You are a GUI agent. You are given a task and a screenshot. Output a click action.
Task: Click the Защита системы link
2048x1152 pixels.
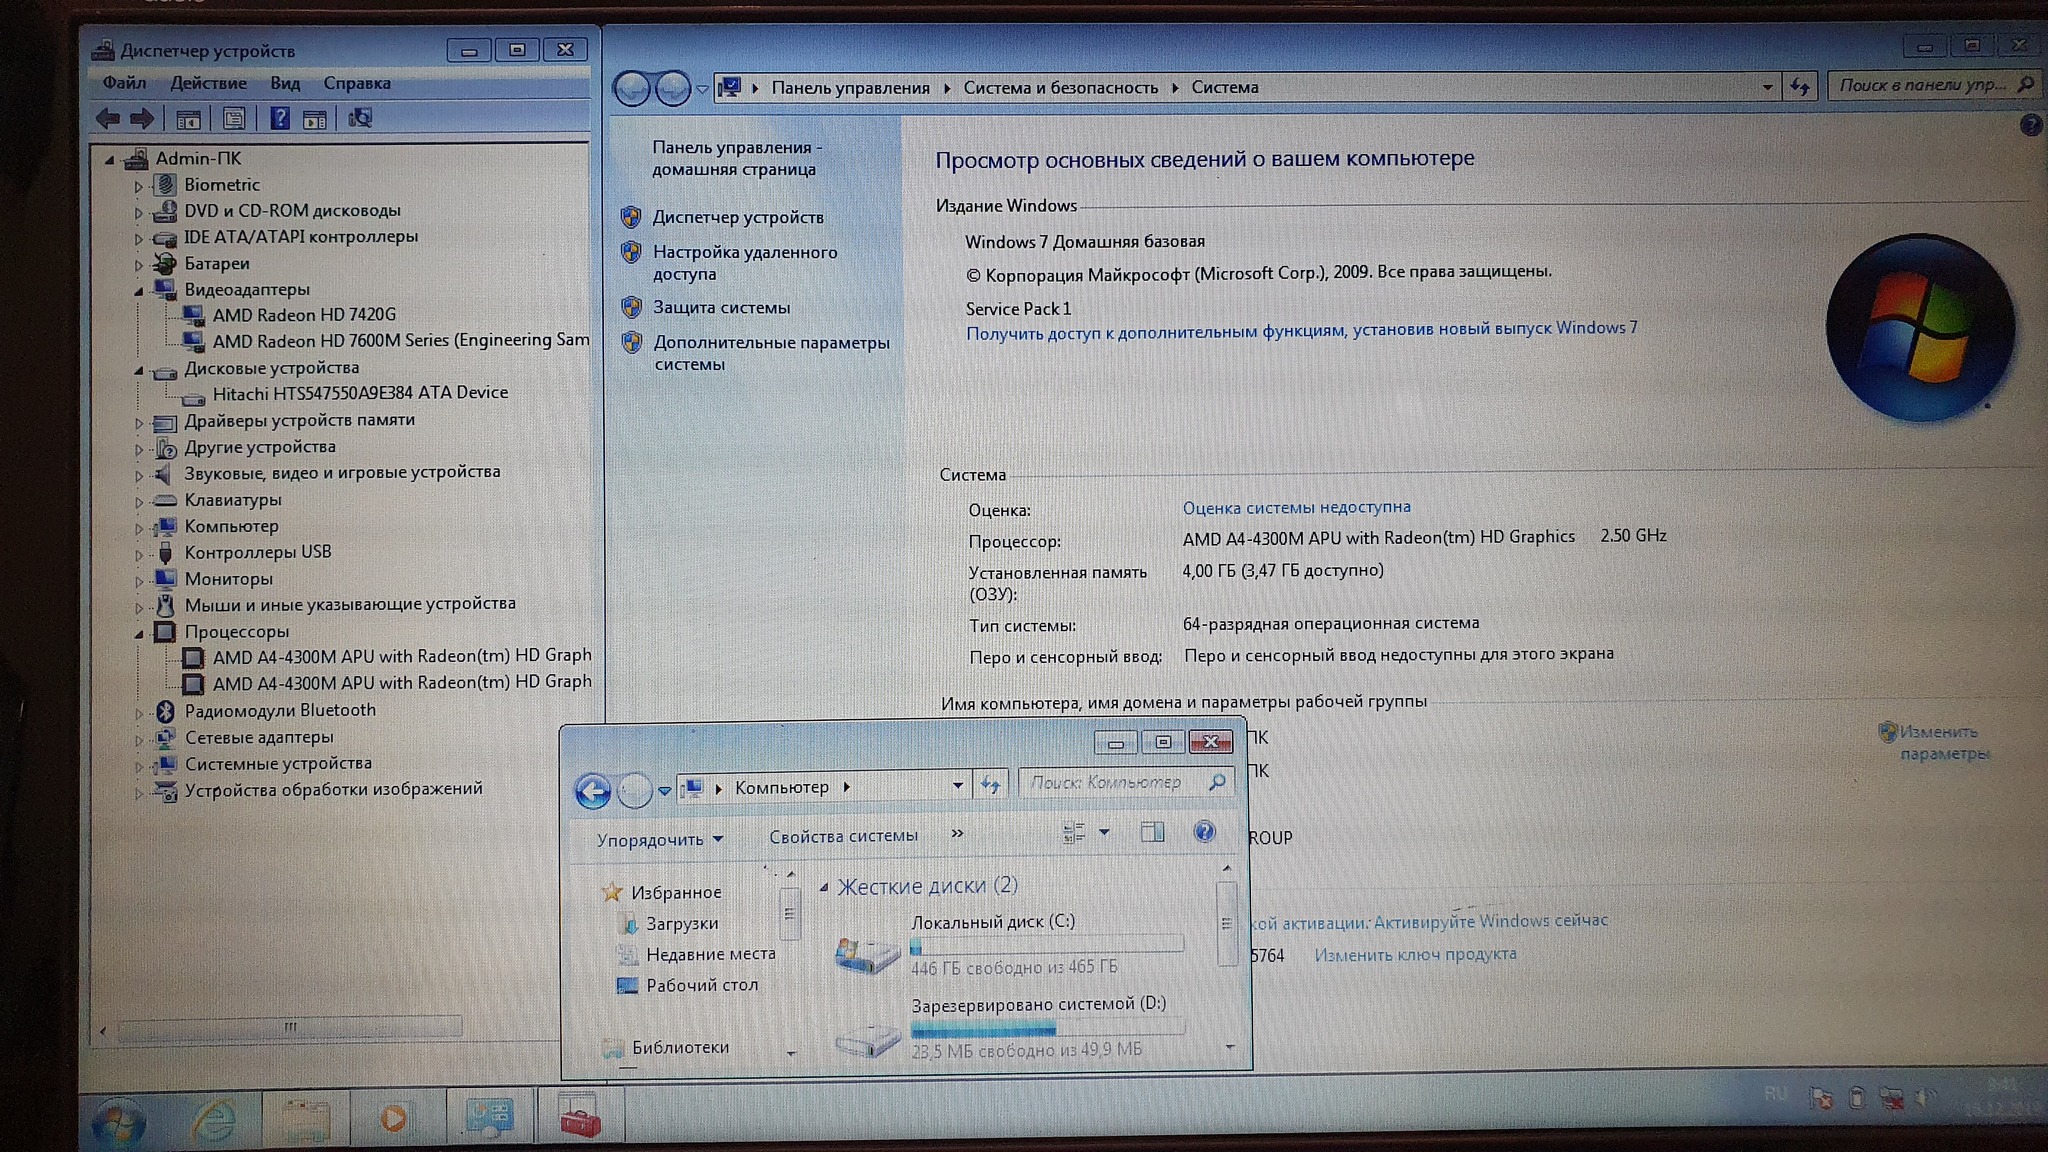pos(721,308)
